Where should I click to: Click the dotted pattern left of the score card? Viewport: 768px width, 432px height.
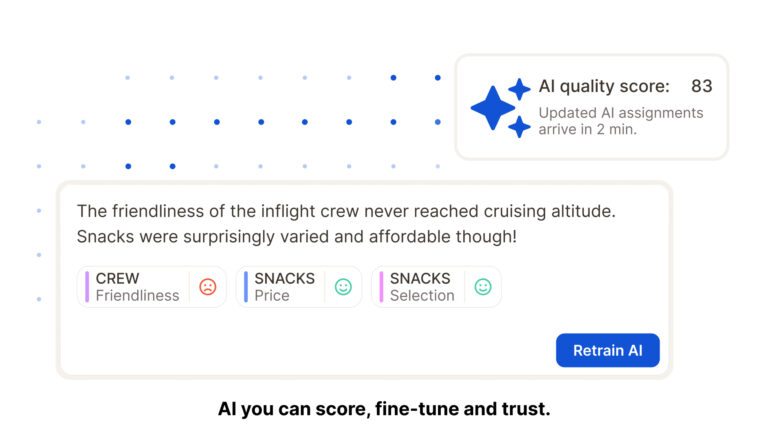pos(260,122)
